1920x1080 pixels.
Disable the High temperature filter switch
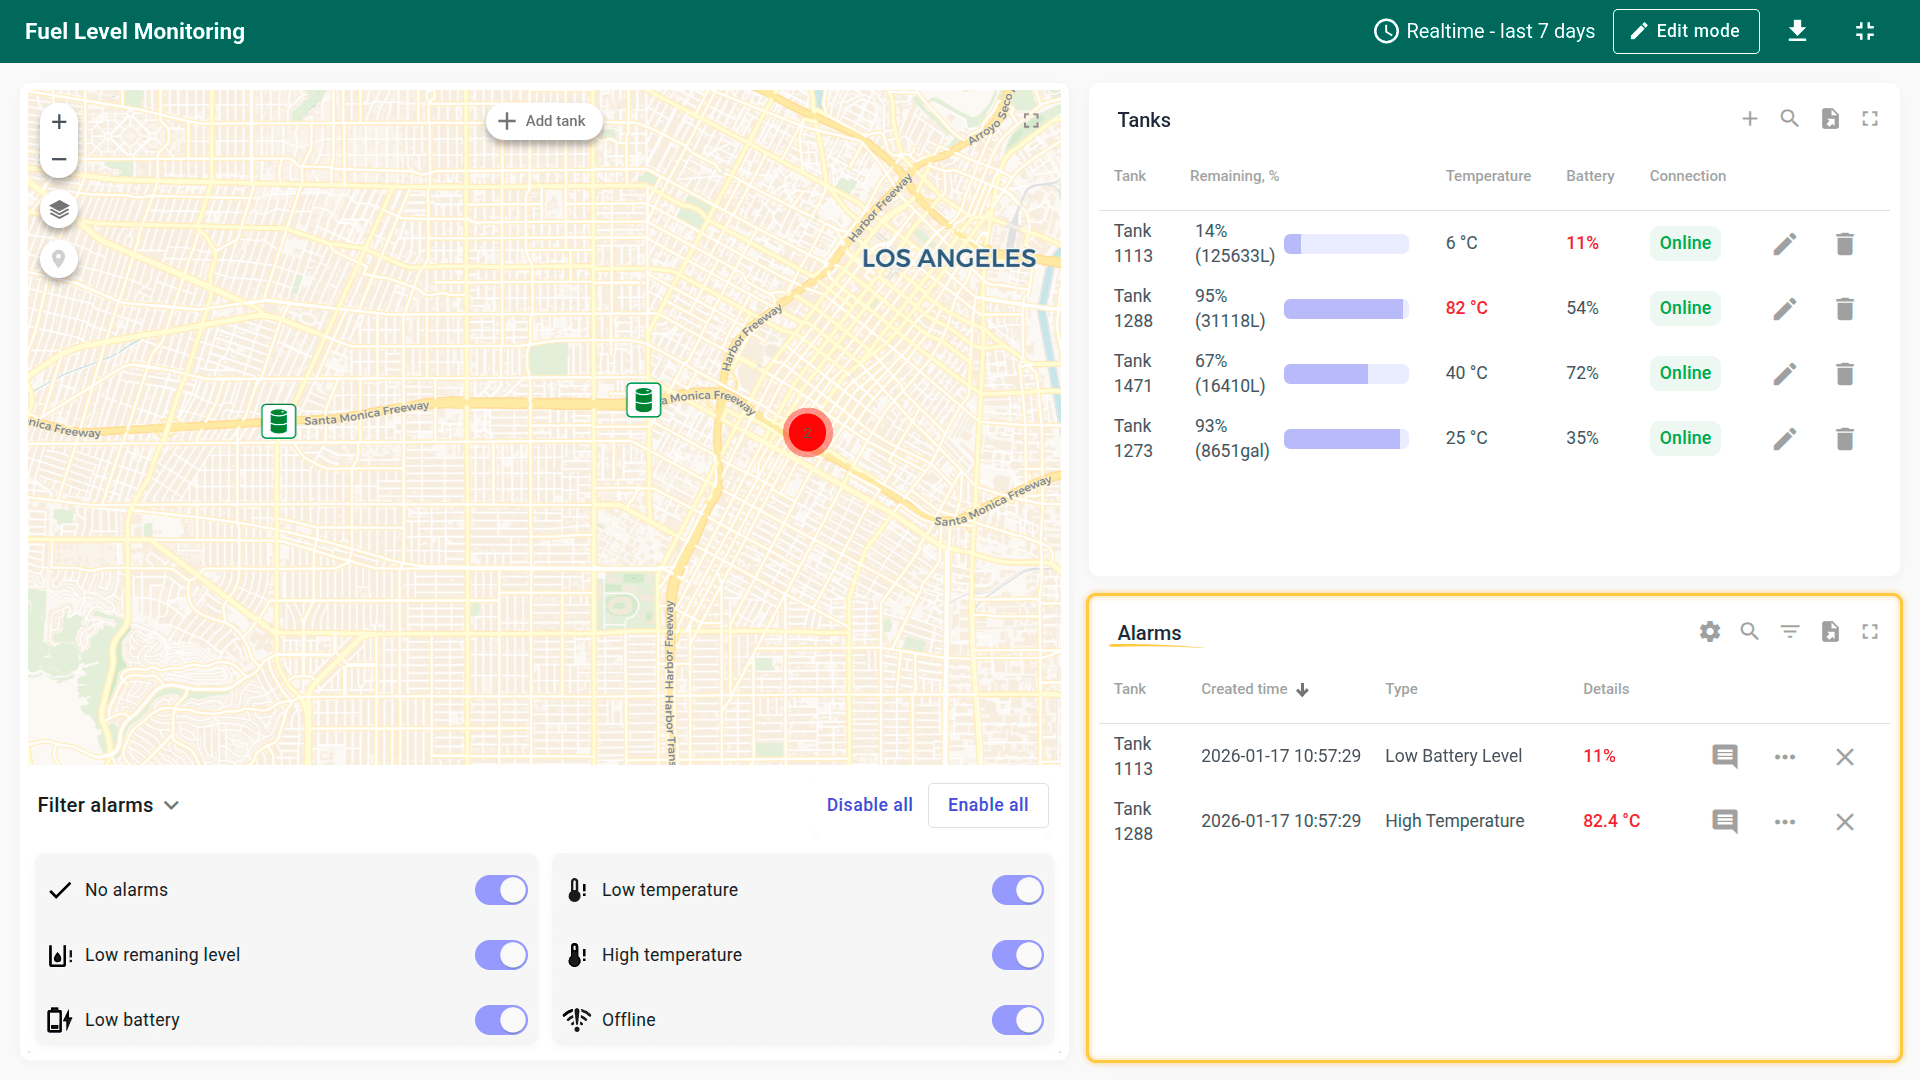1017,955
